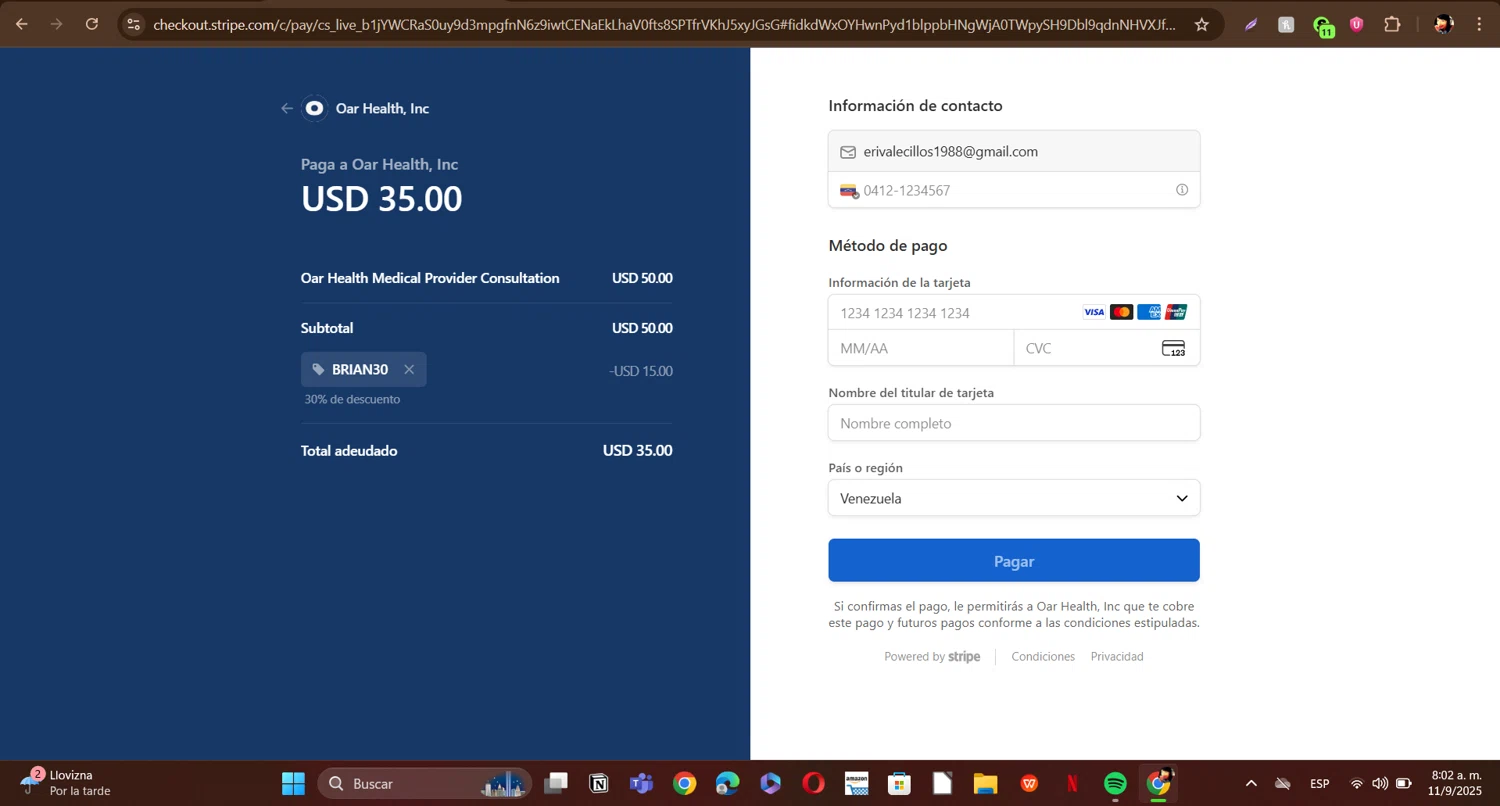Click the Visa card logo
1500x806 pixels.
point(1094,312)
